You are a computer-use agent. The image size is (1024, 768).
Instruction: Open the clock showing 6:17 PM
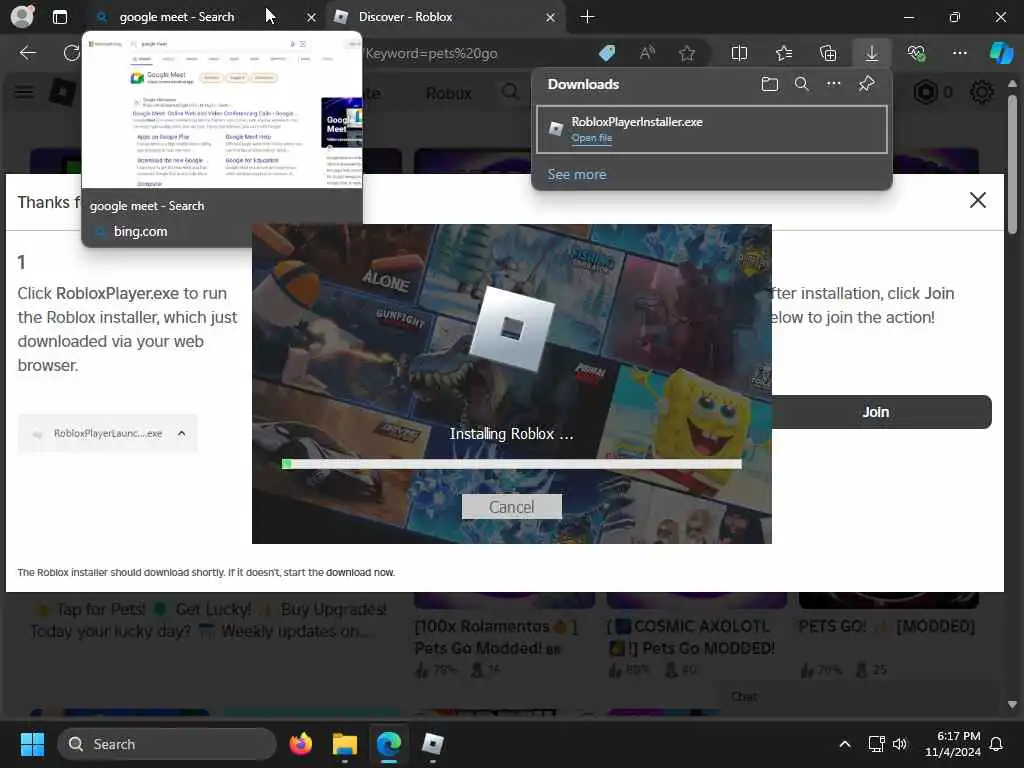[x=953, y=744]
